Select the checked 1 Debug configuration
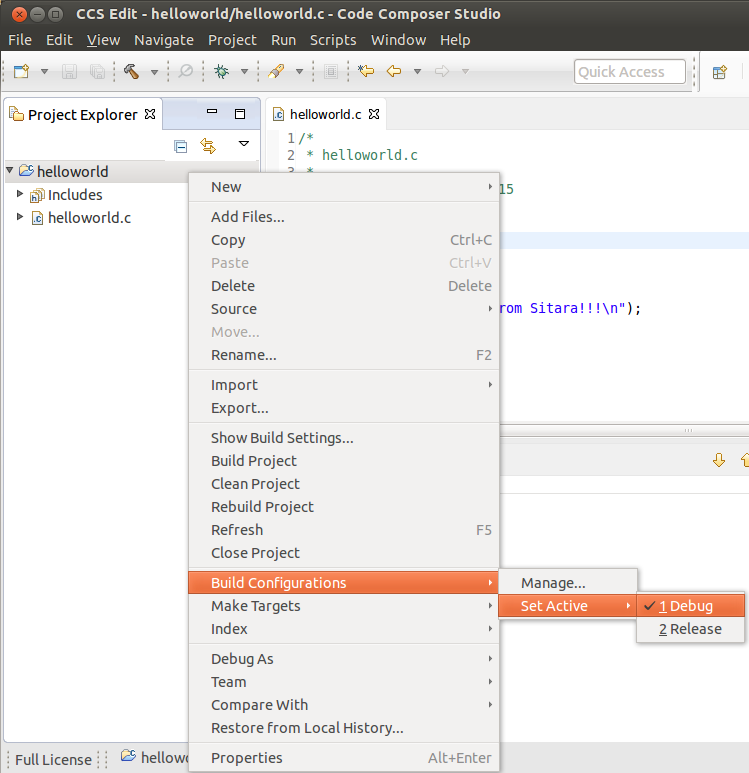The image size is (749, 773). click(690, 606)
